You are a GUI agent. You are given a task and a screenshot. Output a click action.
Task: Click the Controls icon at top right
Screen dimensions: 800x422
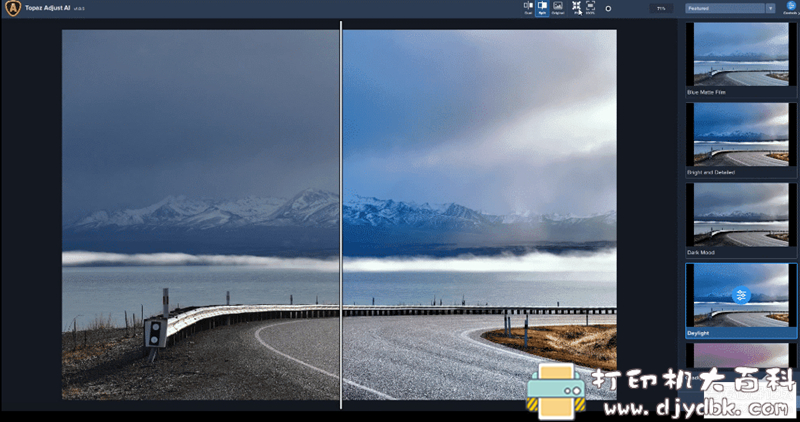click(x=790, y=7)
